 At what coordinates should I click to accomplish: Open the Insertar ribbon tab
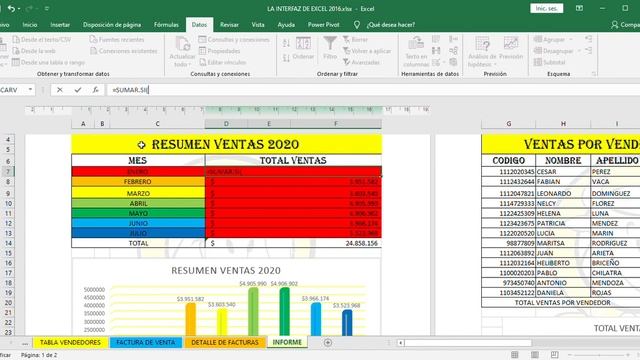(x=60, y=25)
